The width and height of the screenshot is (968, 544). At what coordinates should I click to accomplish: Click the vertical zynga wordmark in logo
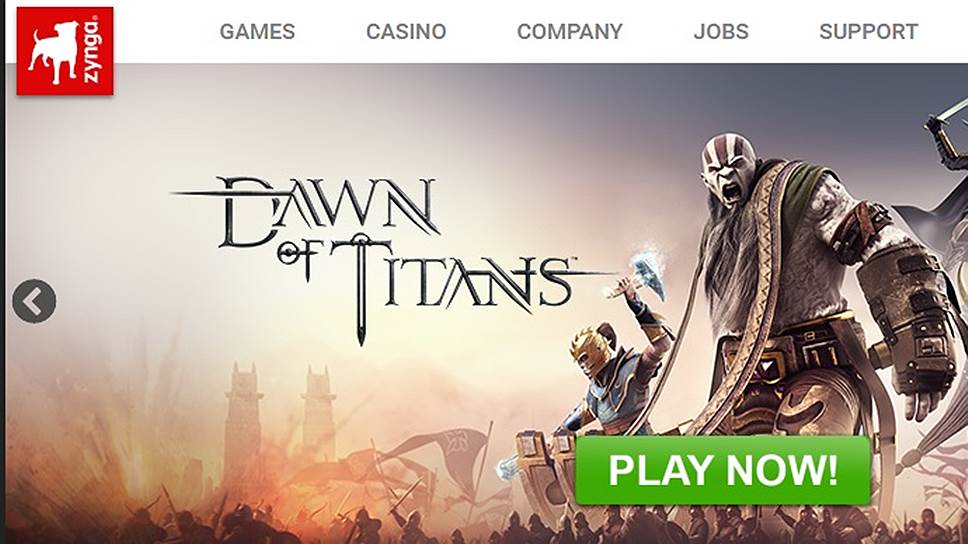pos(91,51)
